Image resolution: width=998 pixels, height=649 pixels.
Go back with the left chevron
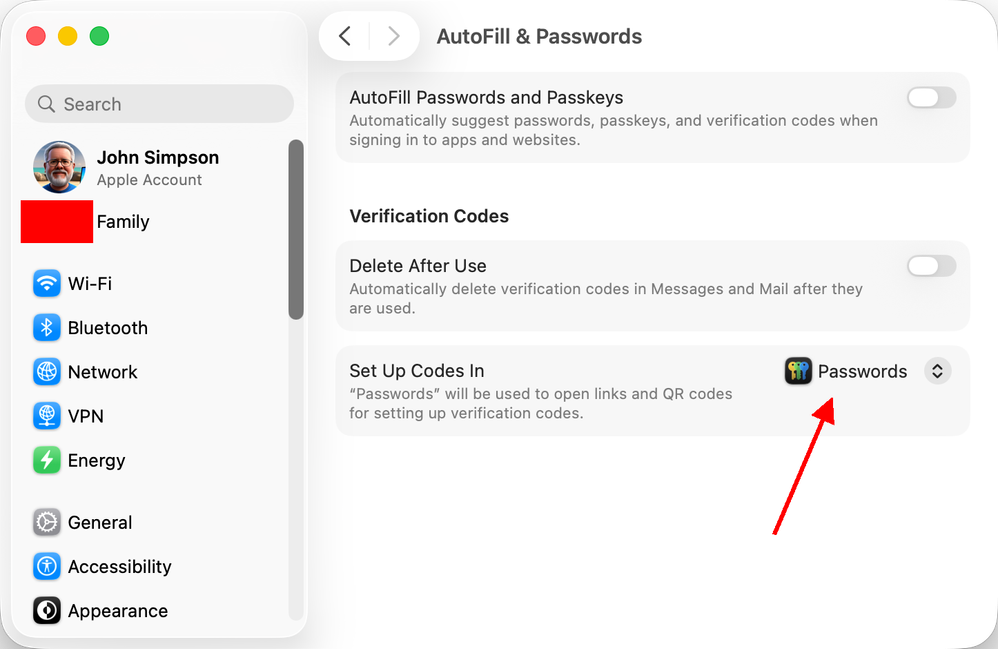click(x=345, y=37)
